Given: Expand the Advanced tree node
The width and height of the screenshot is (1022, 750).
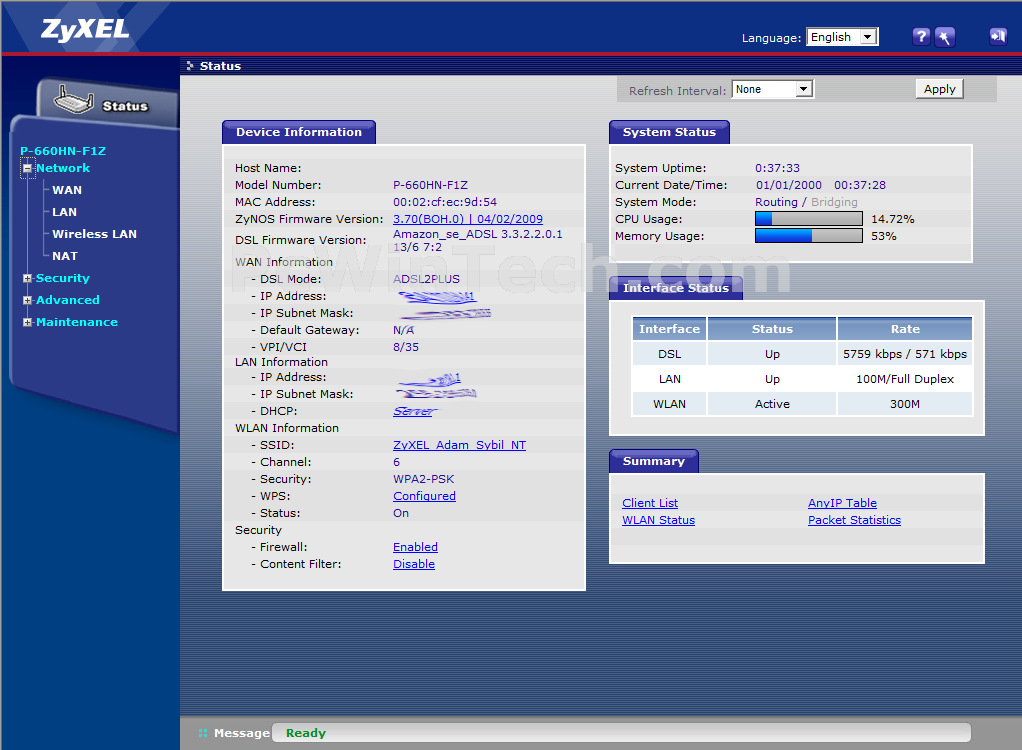Looking at the screenshot, I should pos(27,300).
